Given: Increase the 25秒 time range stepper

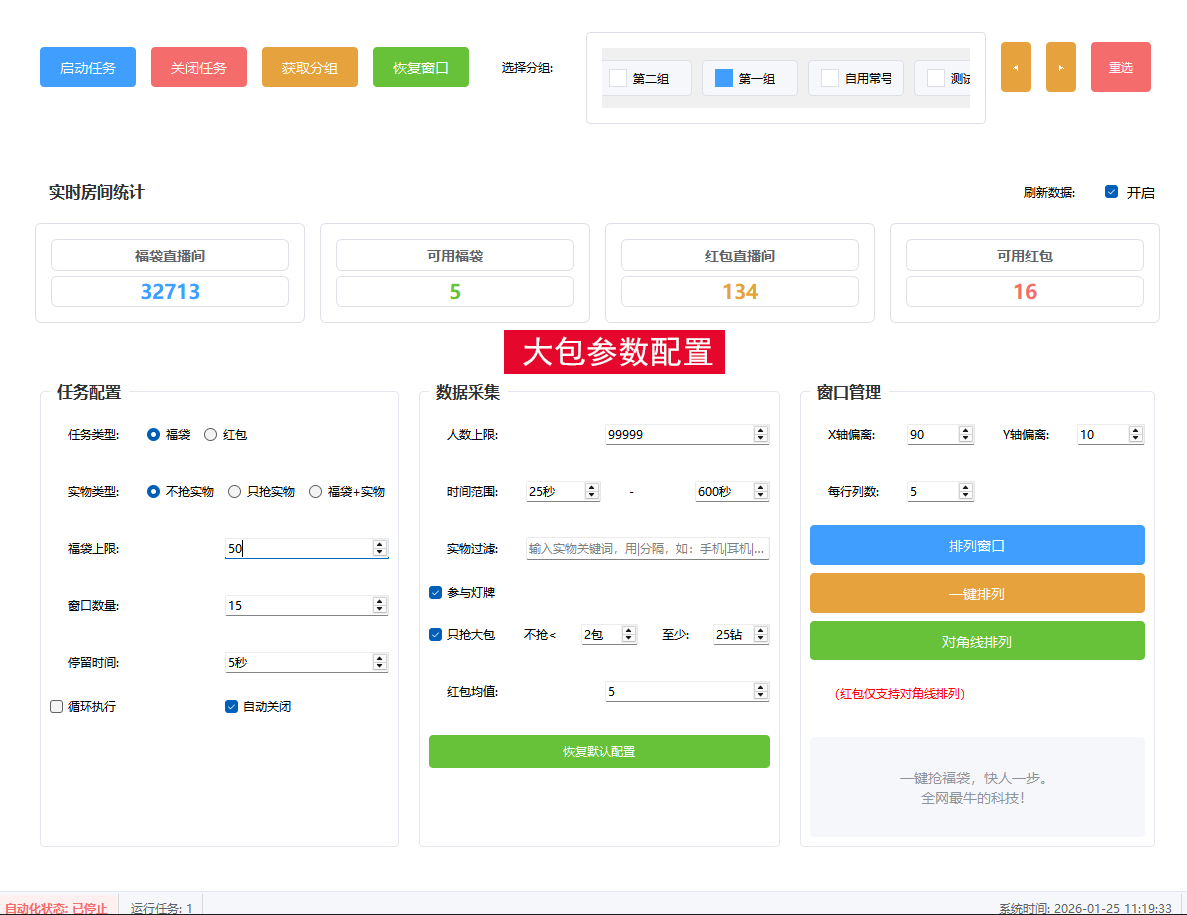Looking at the screenshot, I should point(592,487).
